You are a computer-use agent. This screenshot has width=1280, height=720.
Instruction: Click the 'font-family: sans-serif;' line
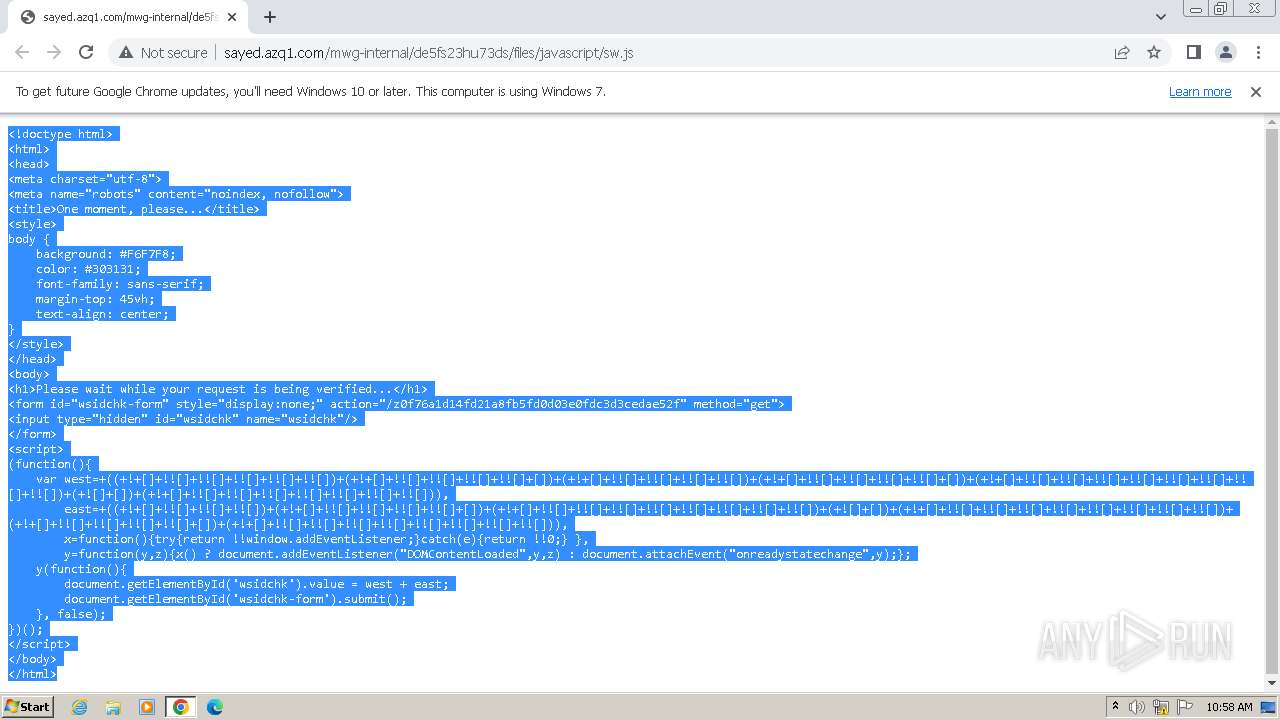pos(120,284)
